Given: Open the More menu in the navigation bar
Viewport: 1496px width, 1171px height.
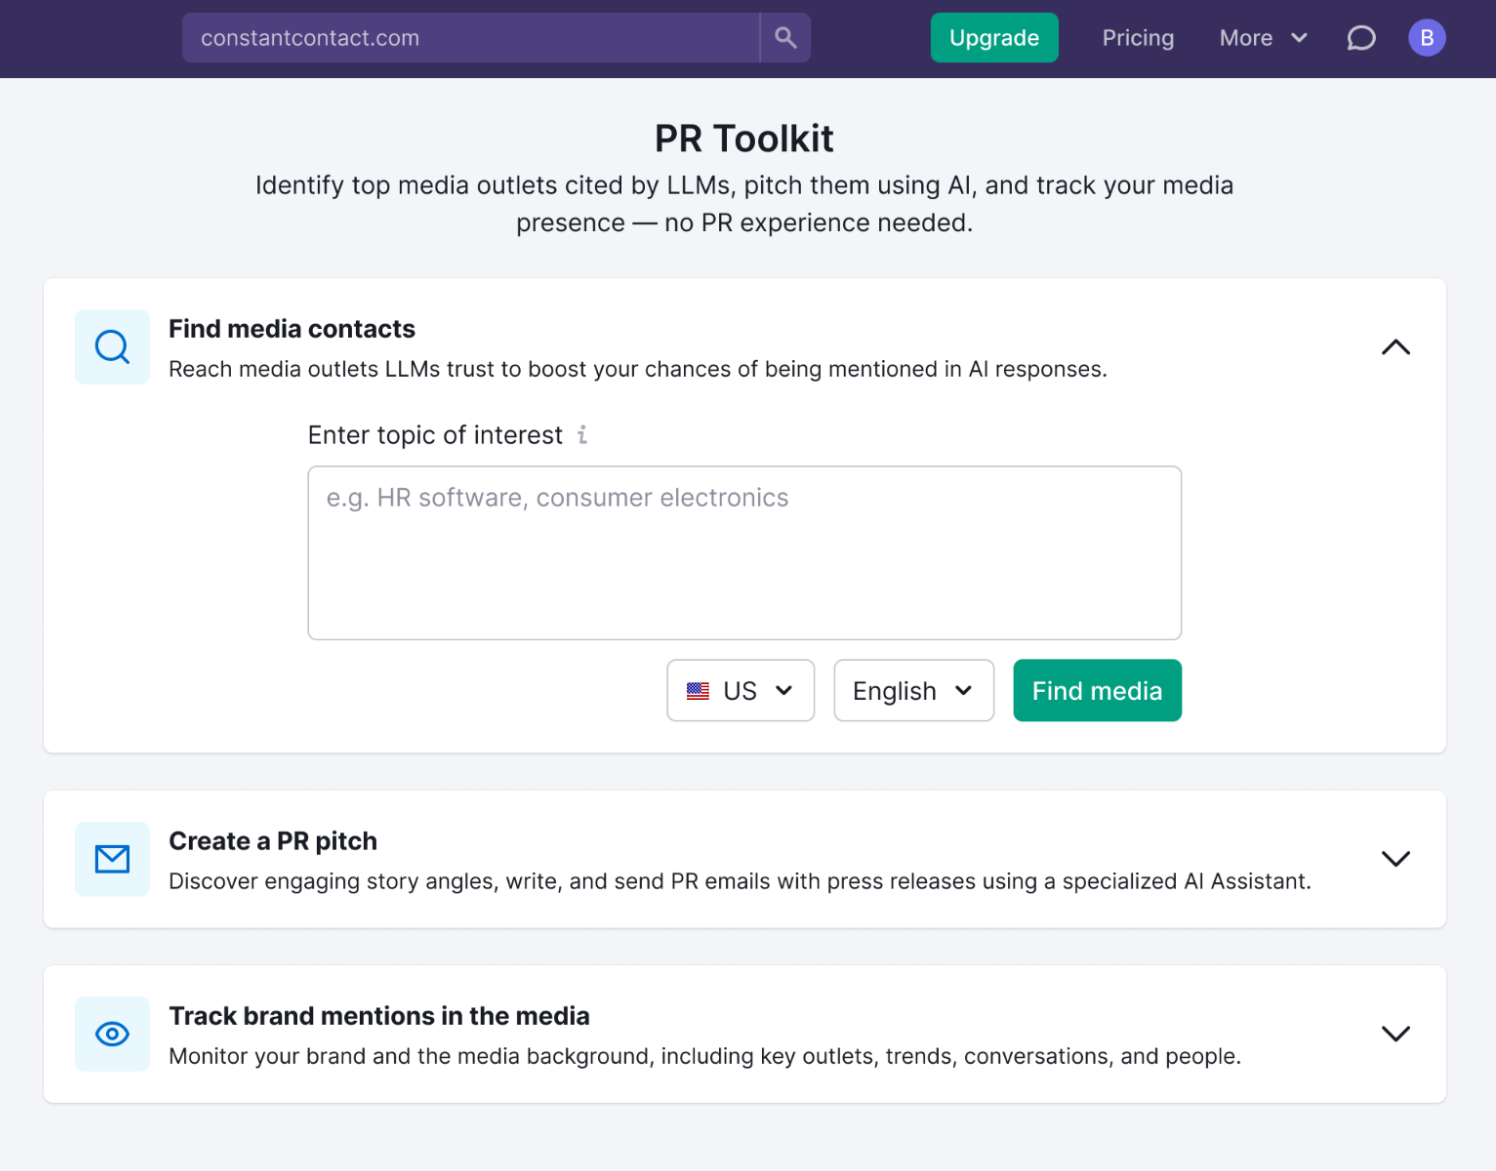Looking at the screenshot, I should 1263,37.
